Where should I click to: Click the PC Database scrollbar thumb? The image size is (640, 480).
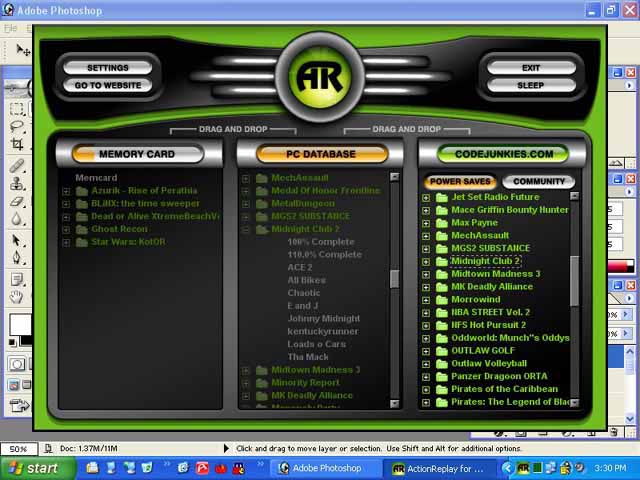point(394,279)
